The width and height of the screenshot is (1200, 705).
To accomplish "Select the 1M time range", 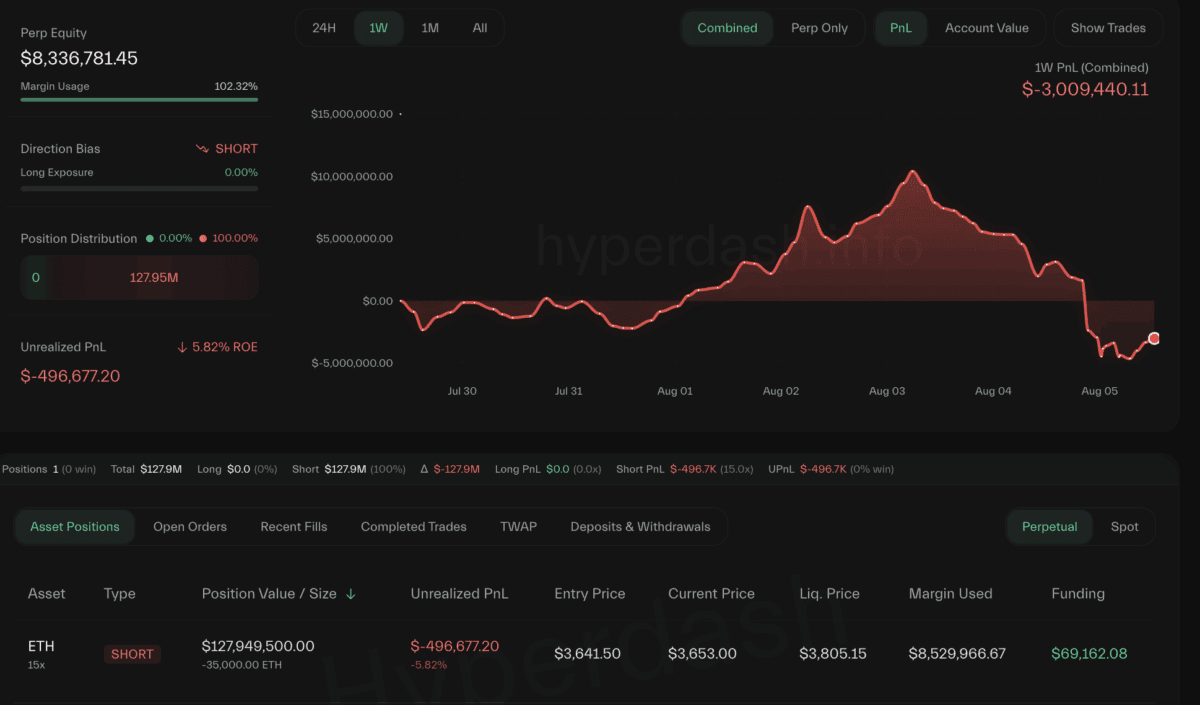I will pyautogui.click(x=430, y=28).
